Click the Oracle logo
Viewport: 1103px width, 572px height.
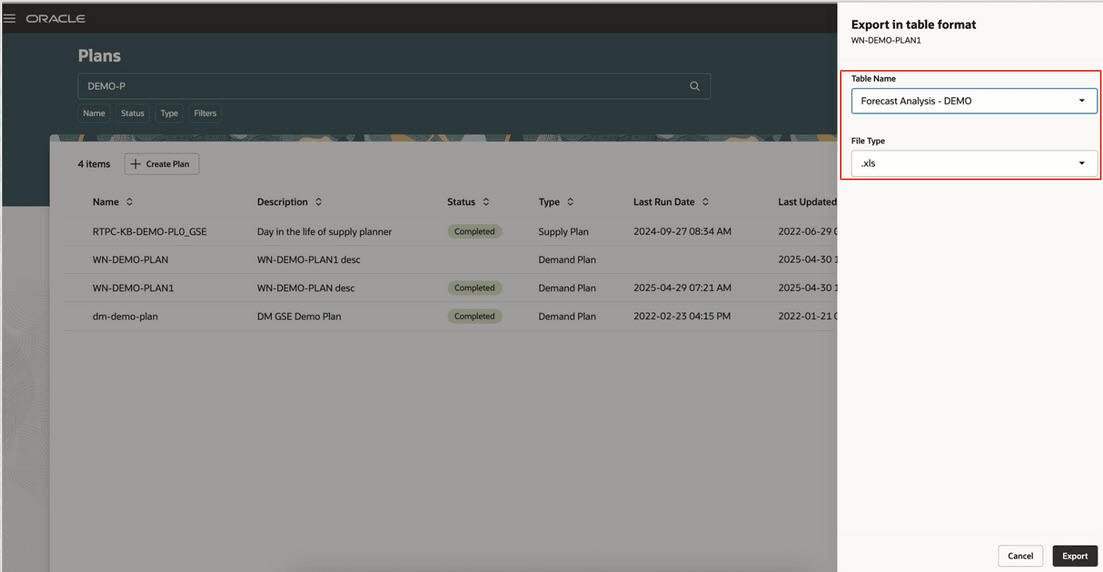[56, 18]
